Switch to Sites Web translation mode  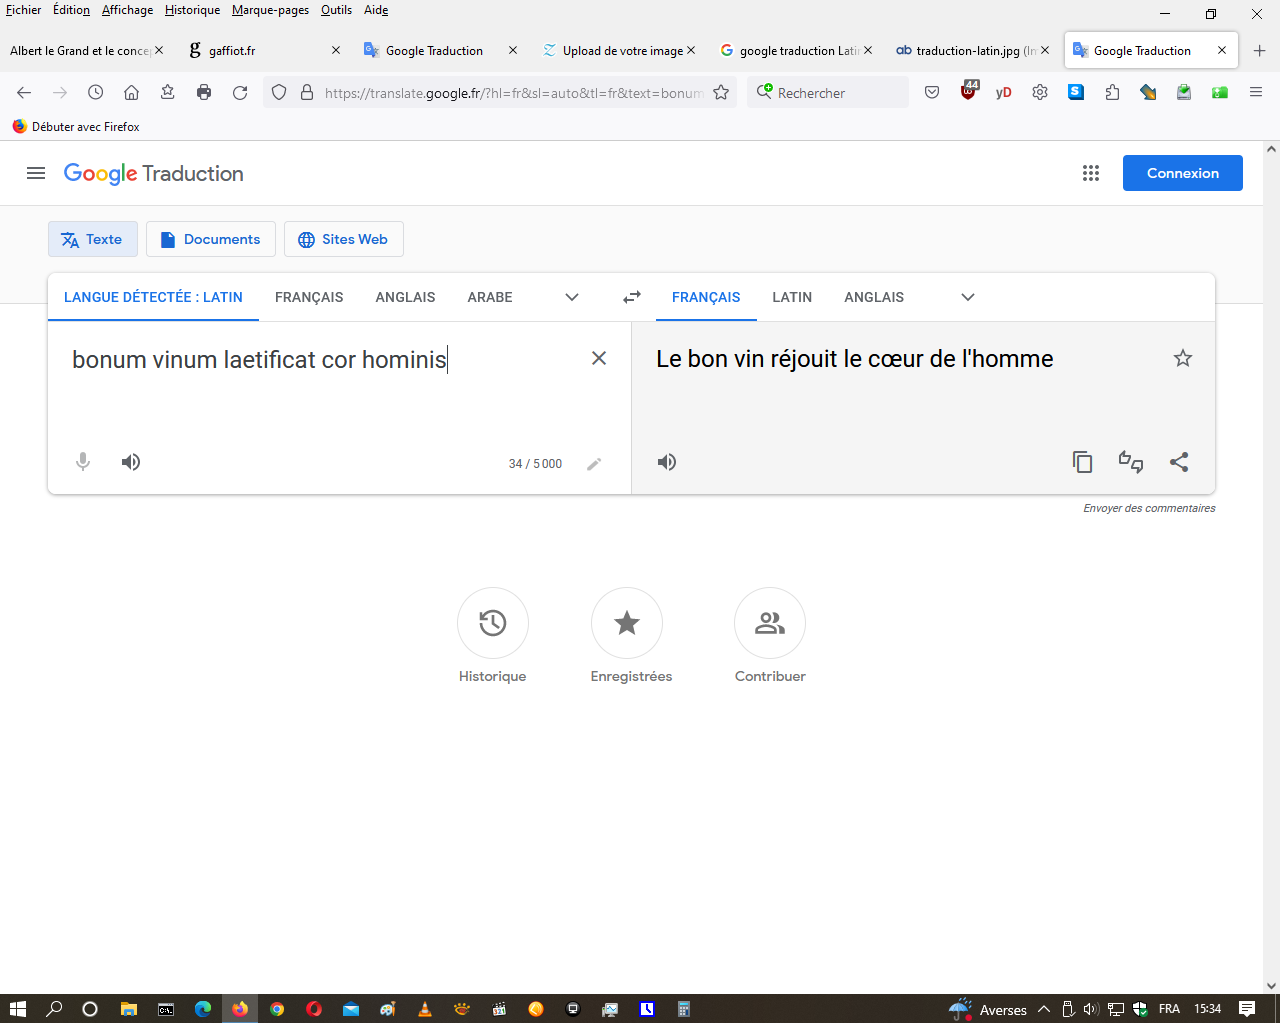tap(343, 239)
